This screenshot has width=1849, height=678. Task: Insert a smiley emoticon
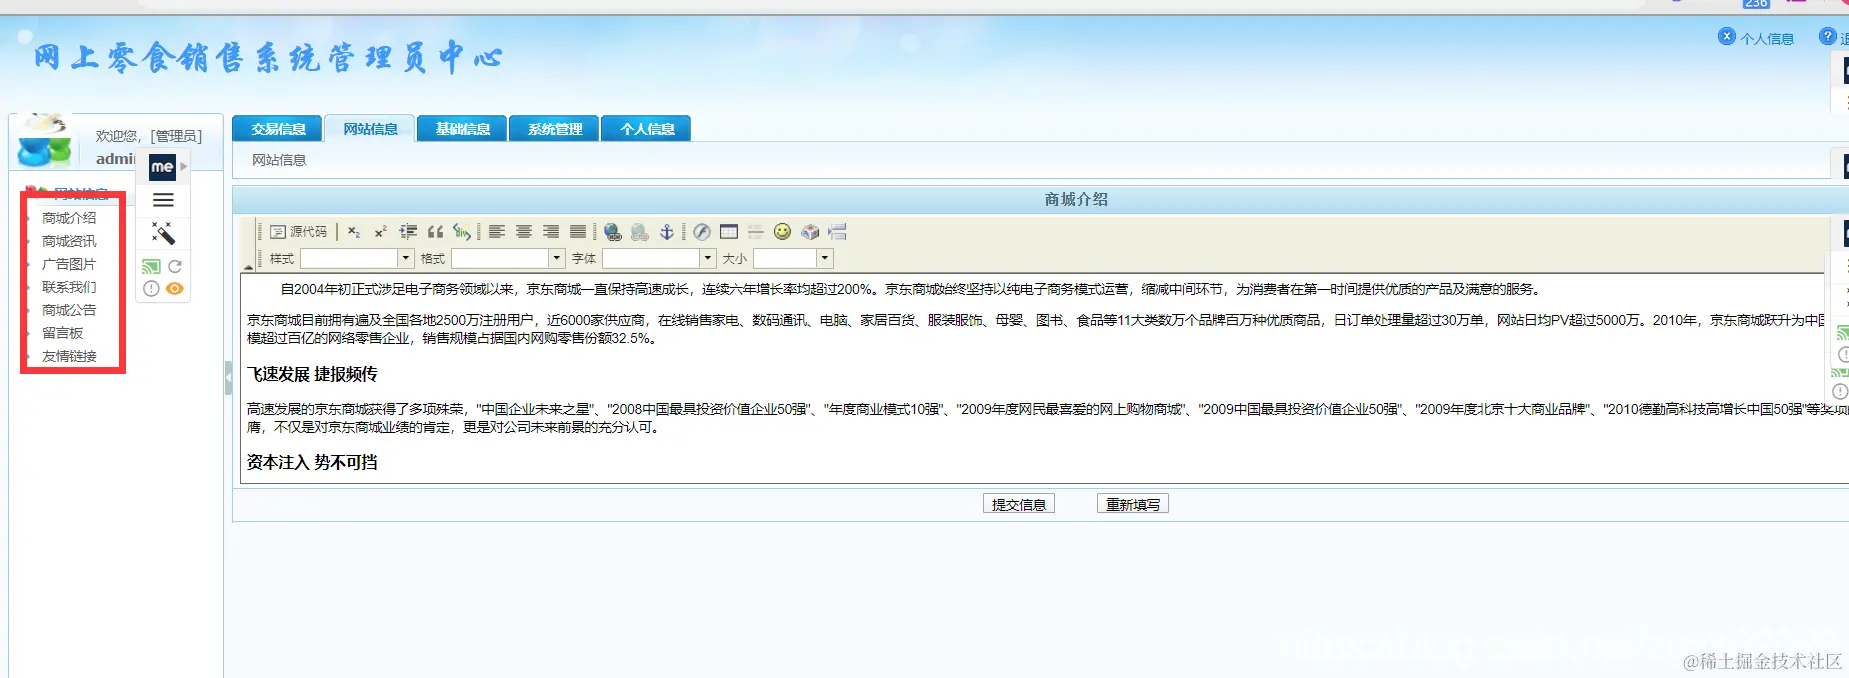click(783, 232)
